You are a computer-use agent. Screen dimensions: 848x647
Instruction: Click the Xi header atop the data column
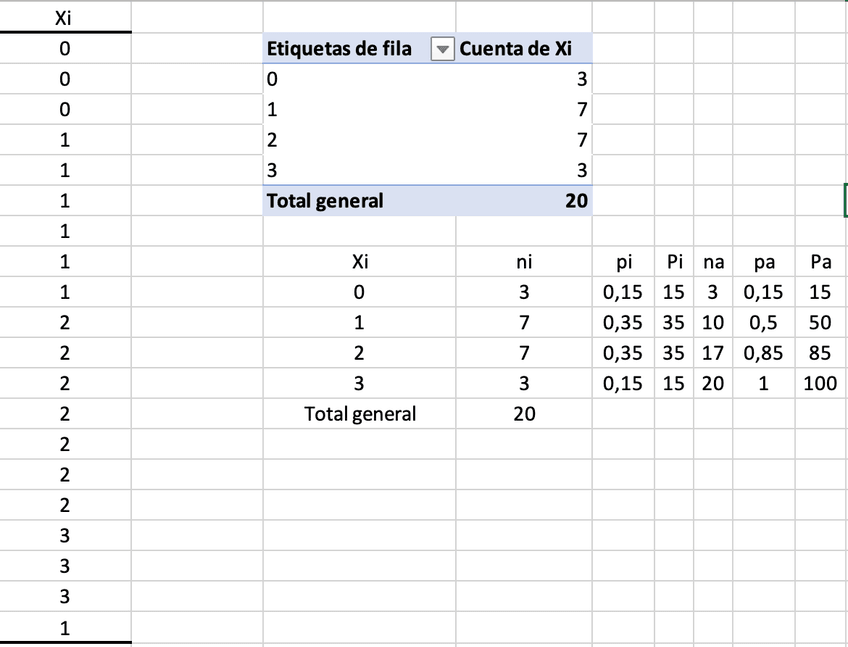point(65,17)
